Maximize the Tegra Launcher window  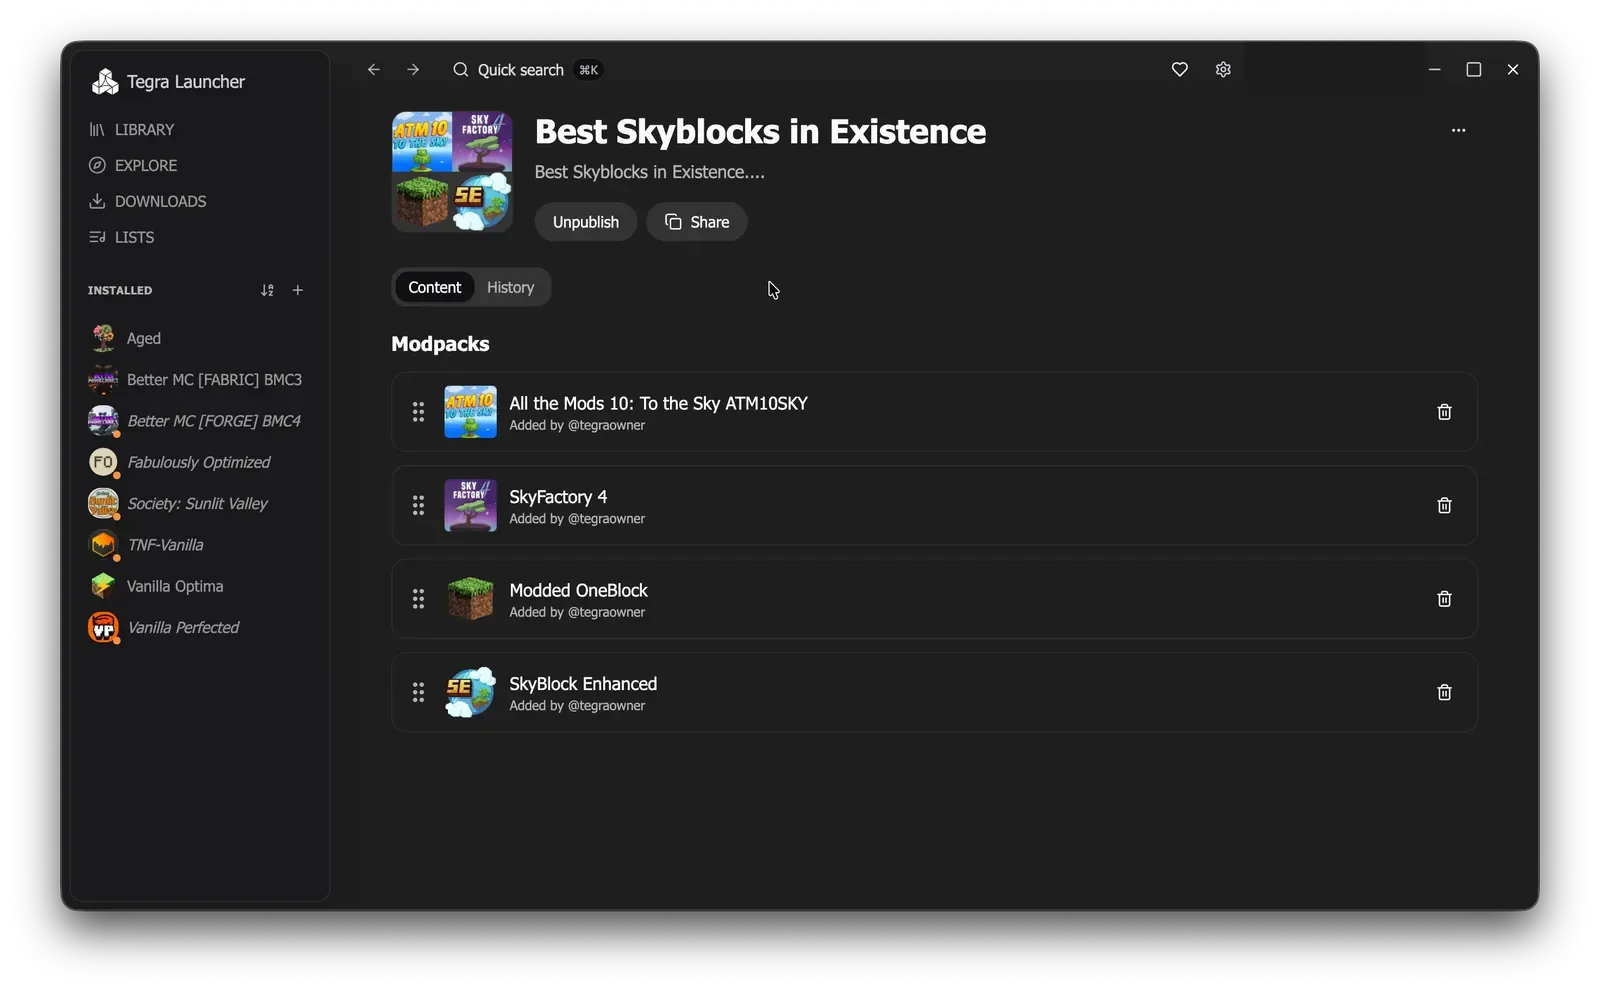1473,70
